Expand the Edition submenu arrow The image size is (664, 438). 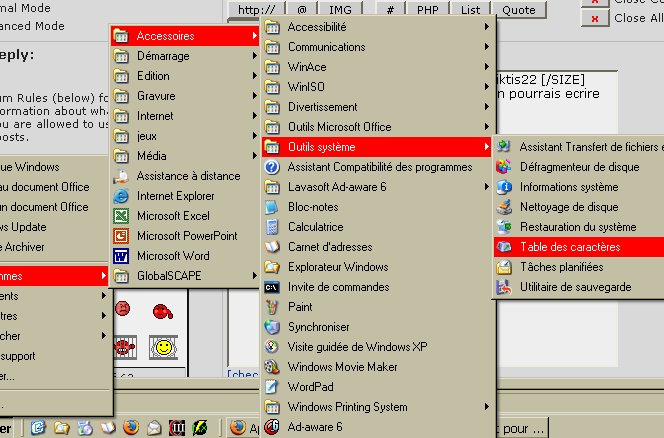click(x=255, y=75)
